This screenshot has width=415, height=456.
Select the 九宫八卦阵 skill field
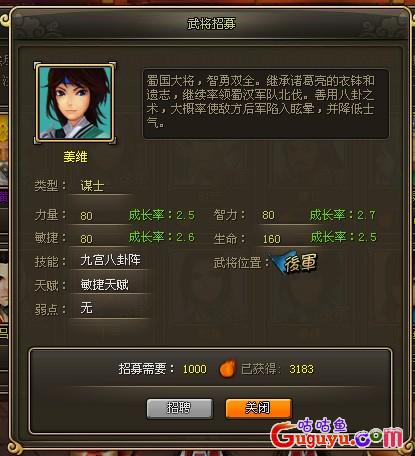pos(111,260)
